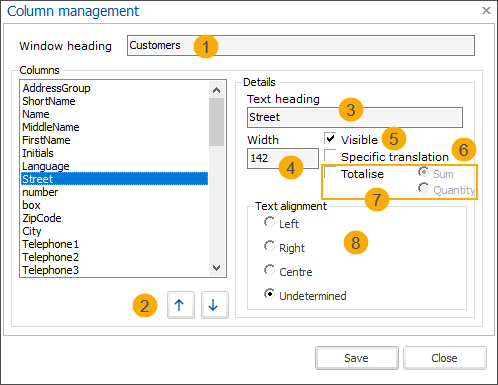498x385 pixels.
Task: Click the columns list scrollbar thumb
Action: [x=217, y=122]
